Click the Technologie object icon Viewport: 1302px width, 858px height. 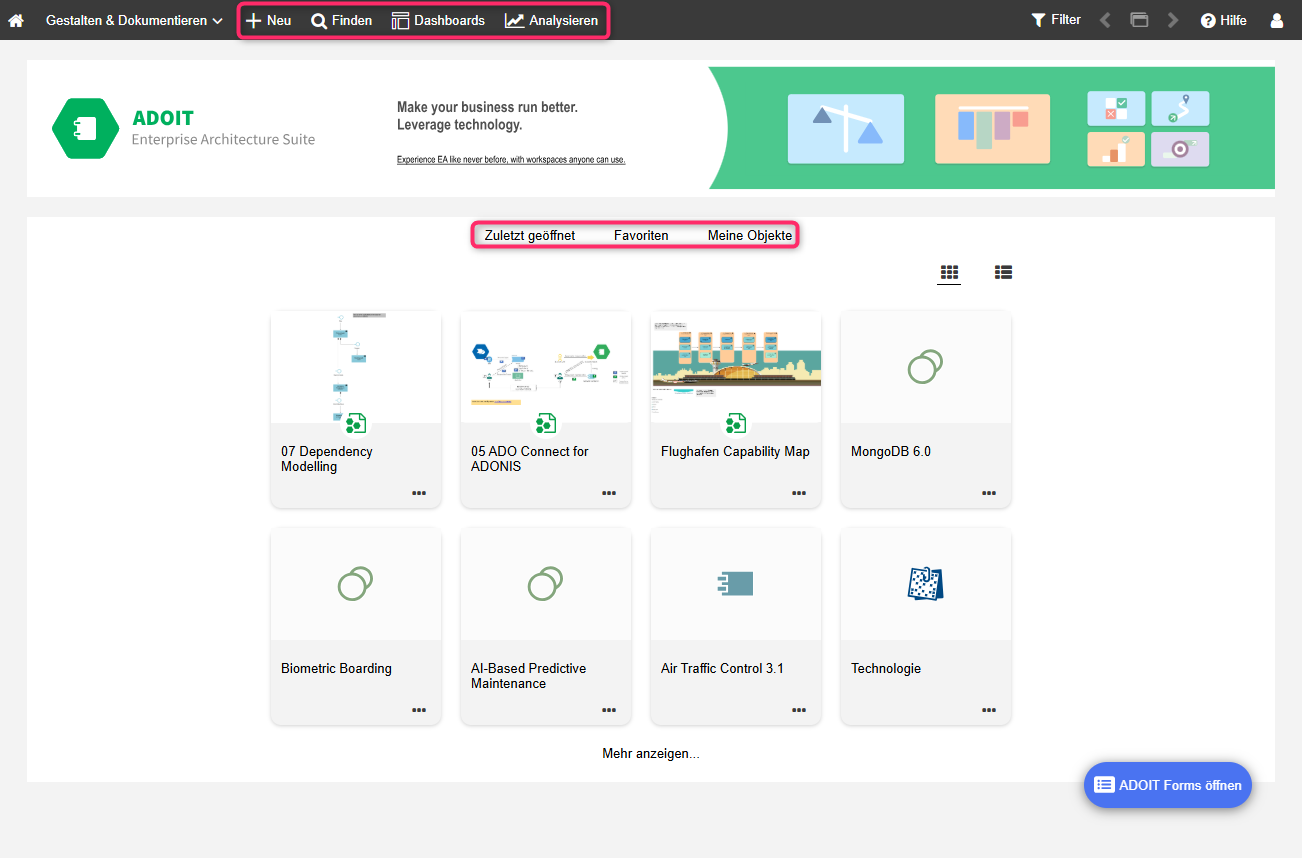926,584
